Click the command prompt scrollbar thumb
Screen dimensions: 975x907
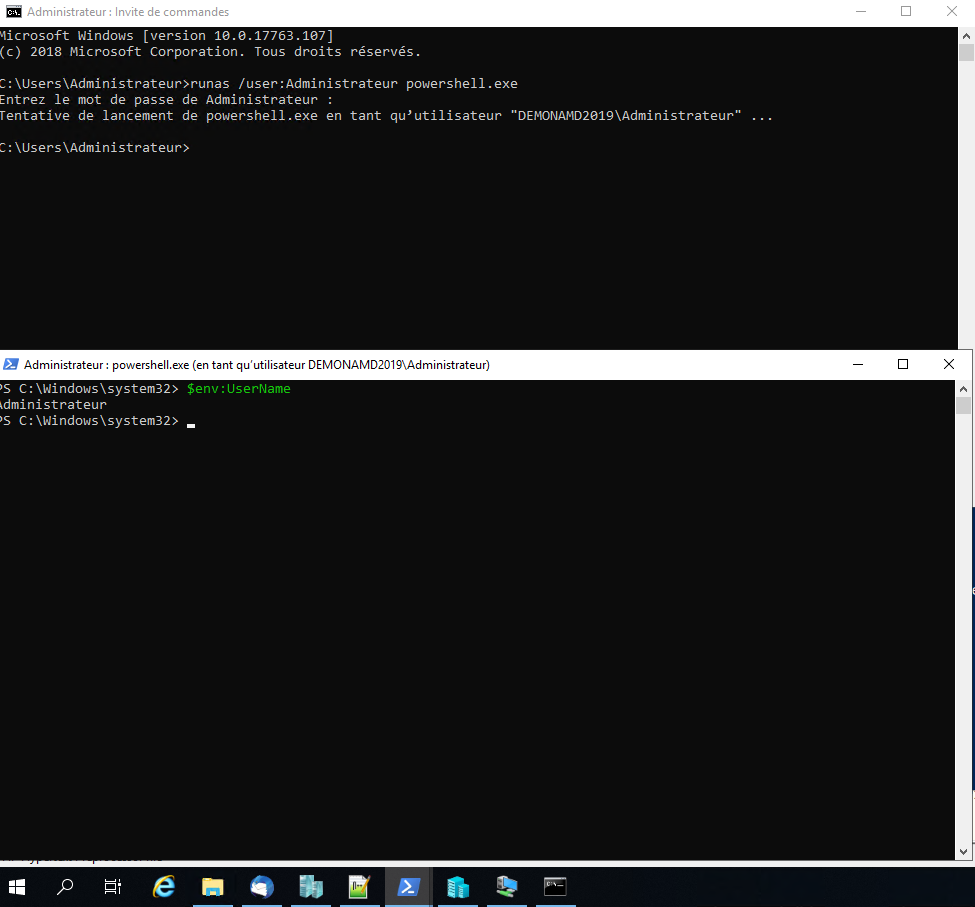966,53
